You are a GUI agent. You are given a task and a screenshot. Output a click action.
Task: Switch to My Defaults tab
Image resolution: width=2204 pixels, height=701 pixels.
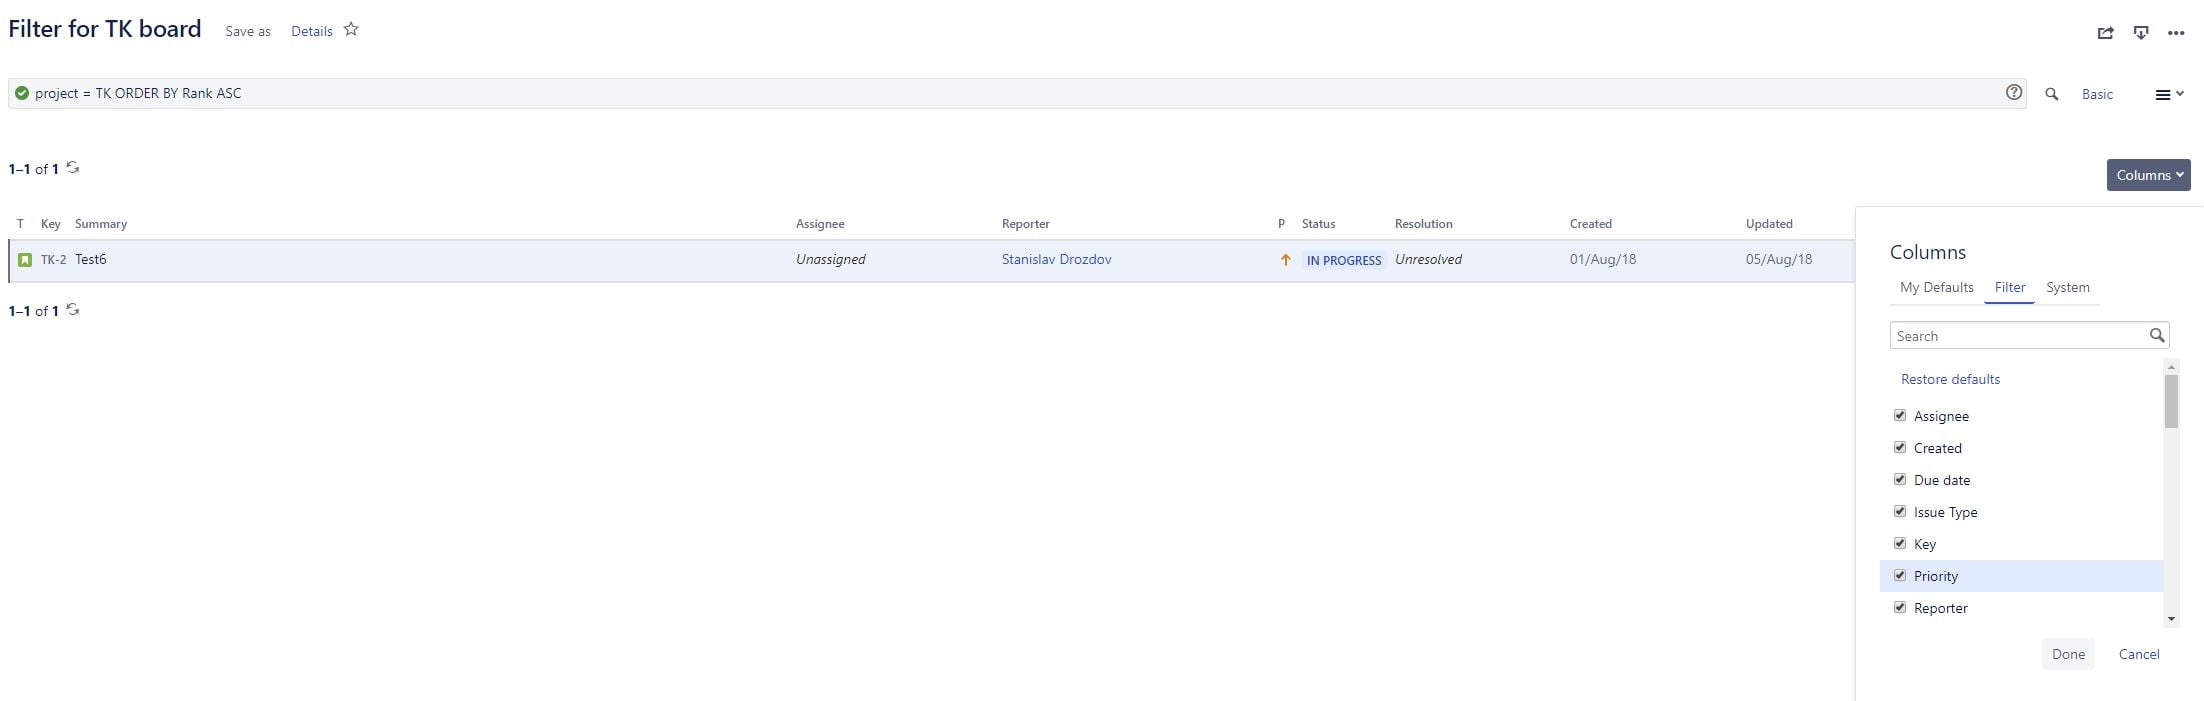tap(1936, 287)
